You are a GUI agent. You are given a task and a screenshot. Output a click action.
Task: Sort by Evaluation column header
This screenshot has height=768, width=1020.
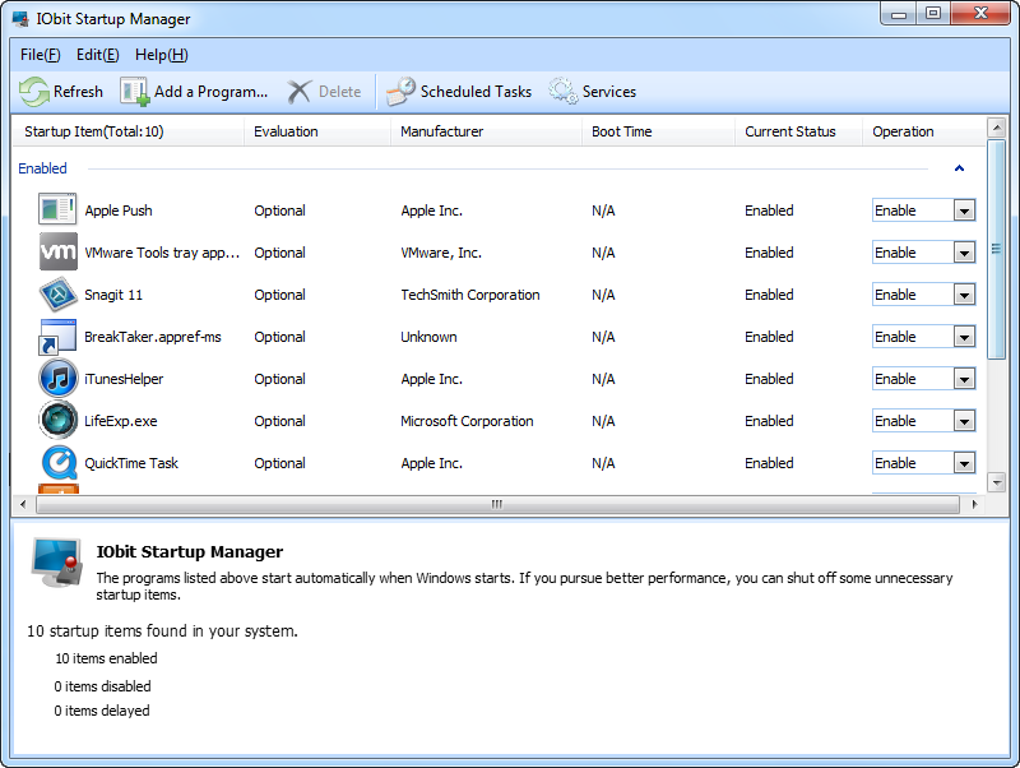[317, 131]
